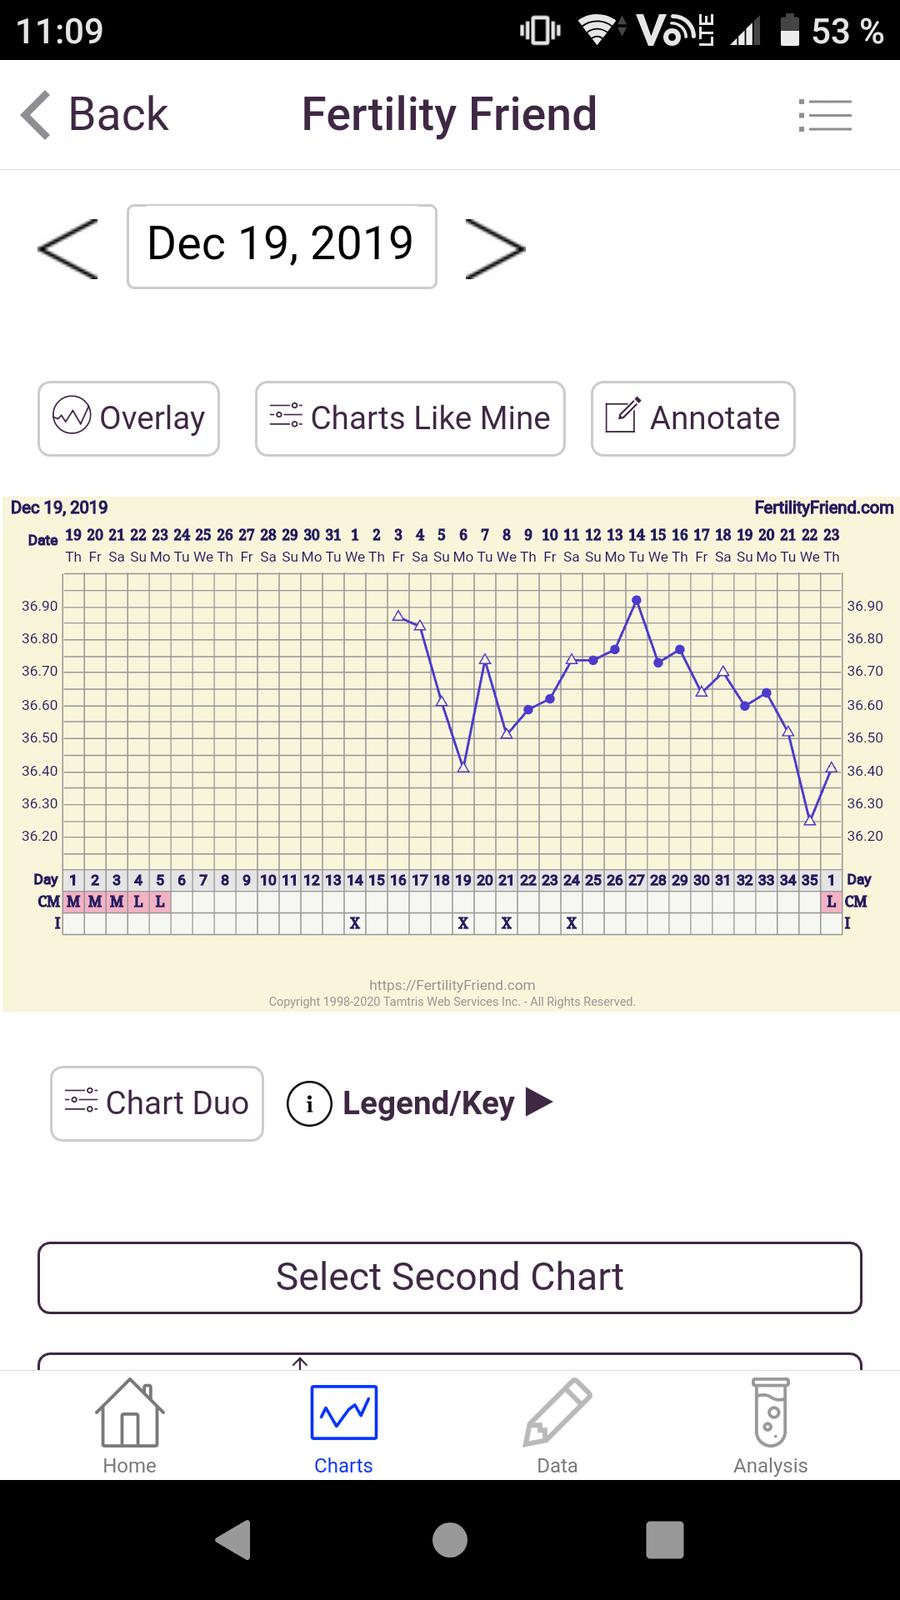
Task: Open the Chart Duo options
Action: tap(157, 1103)
